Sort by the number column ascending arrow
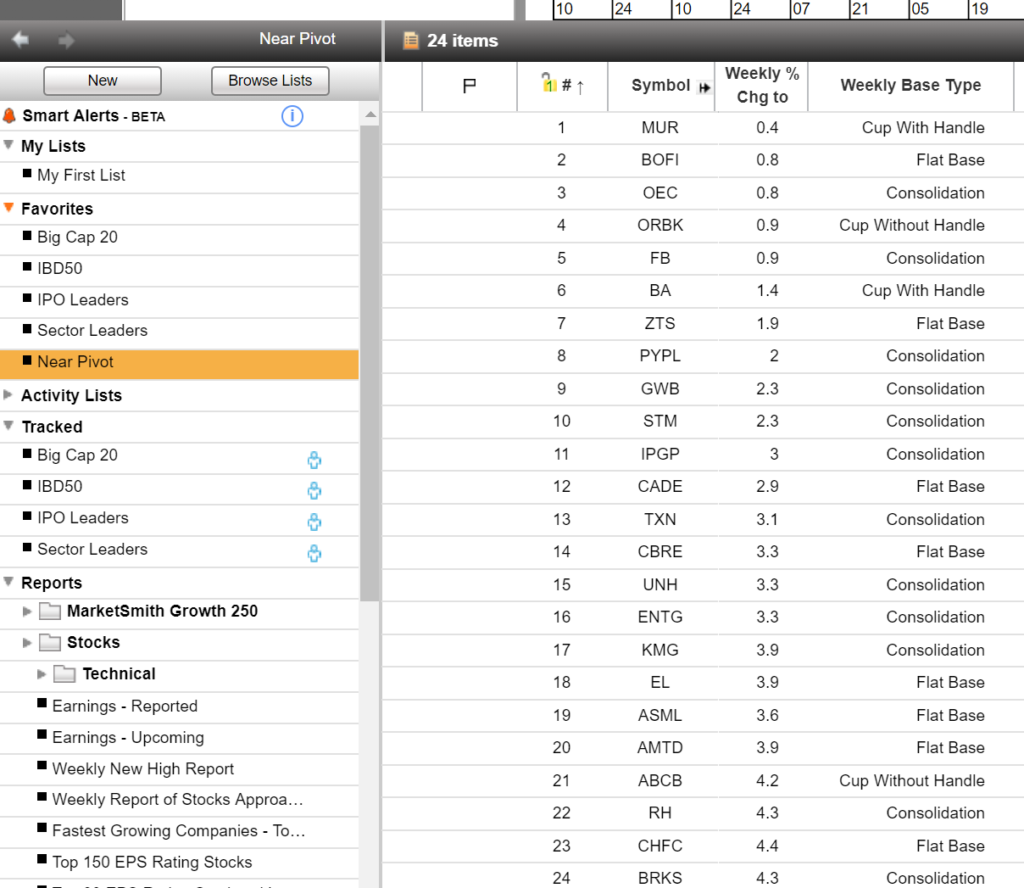 (x=580, y=87)
